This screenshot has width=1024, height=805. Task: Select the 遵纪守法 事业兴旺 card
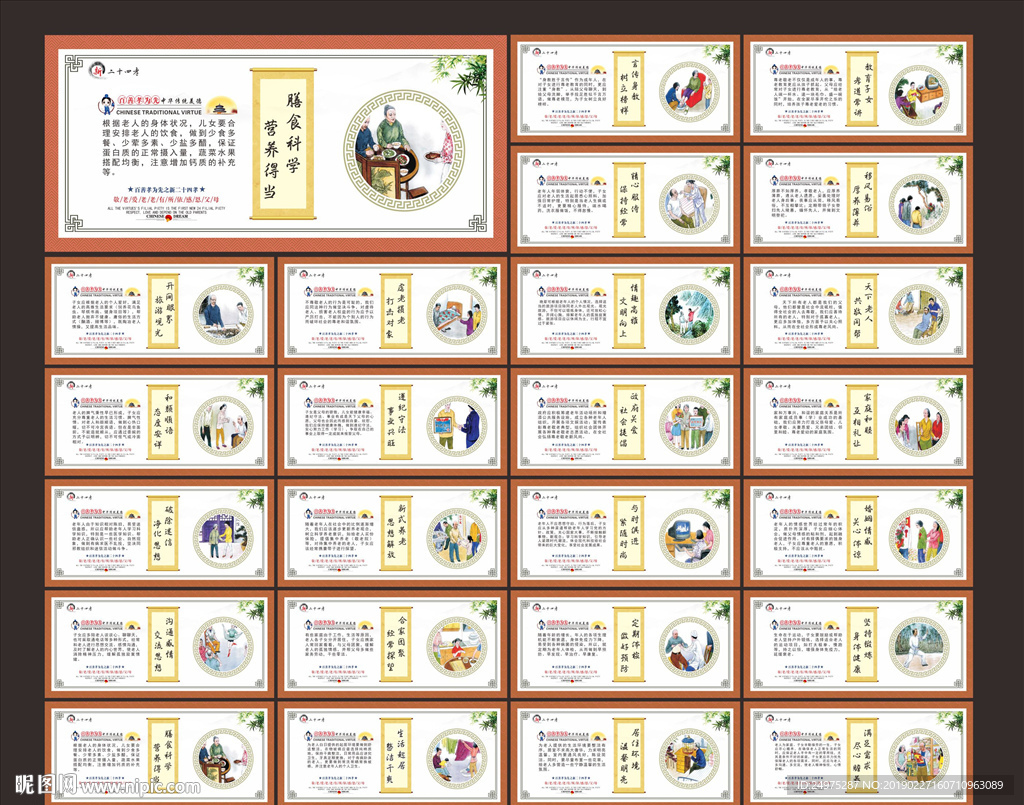coord(392,422)
